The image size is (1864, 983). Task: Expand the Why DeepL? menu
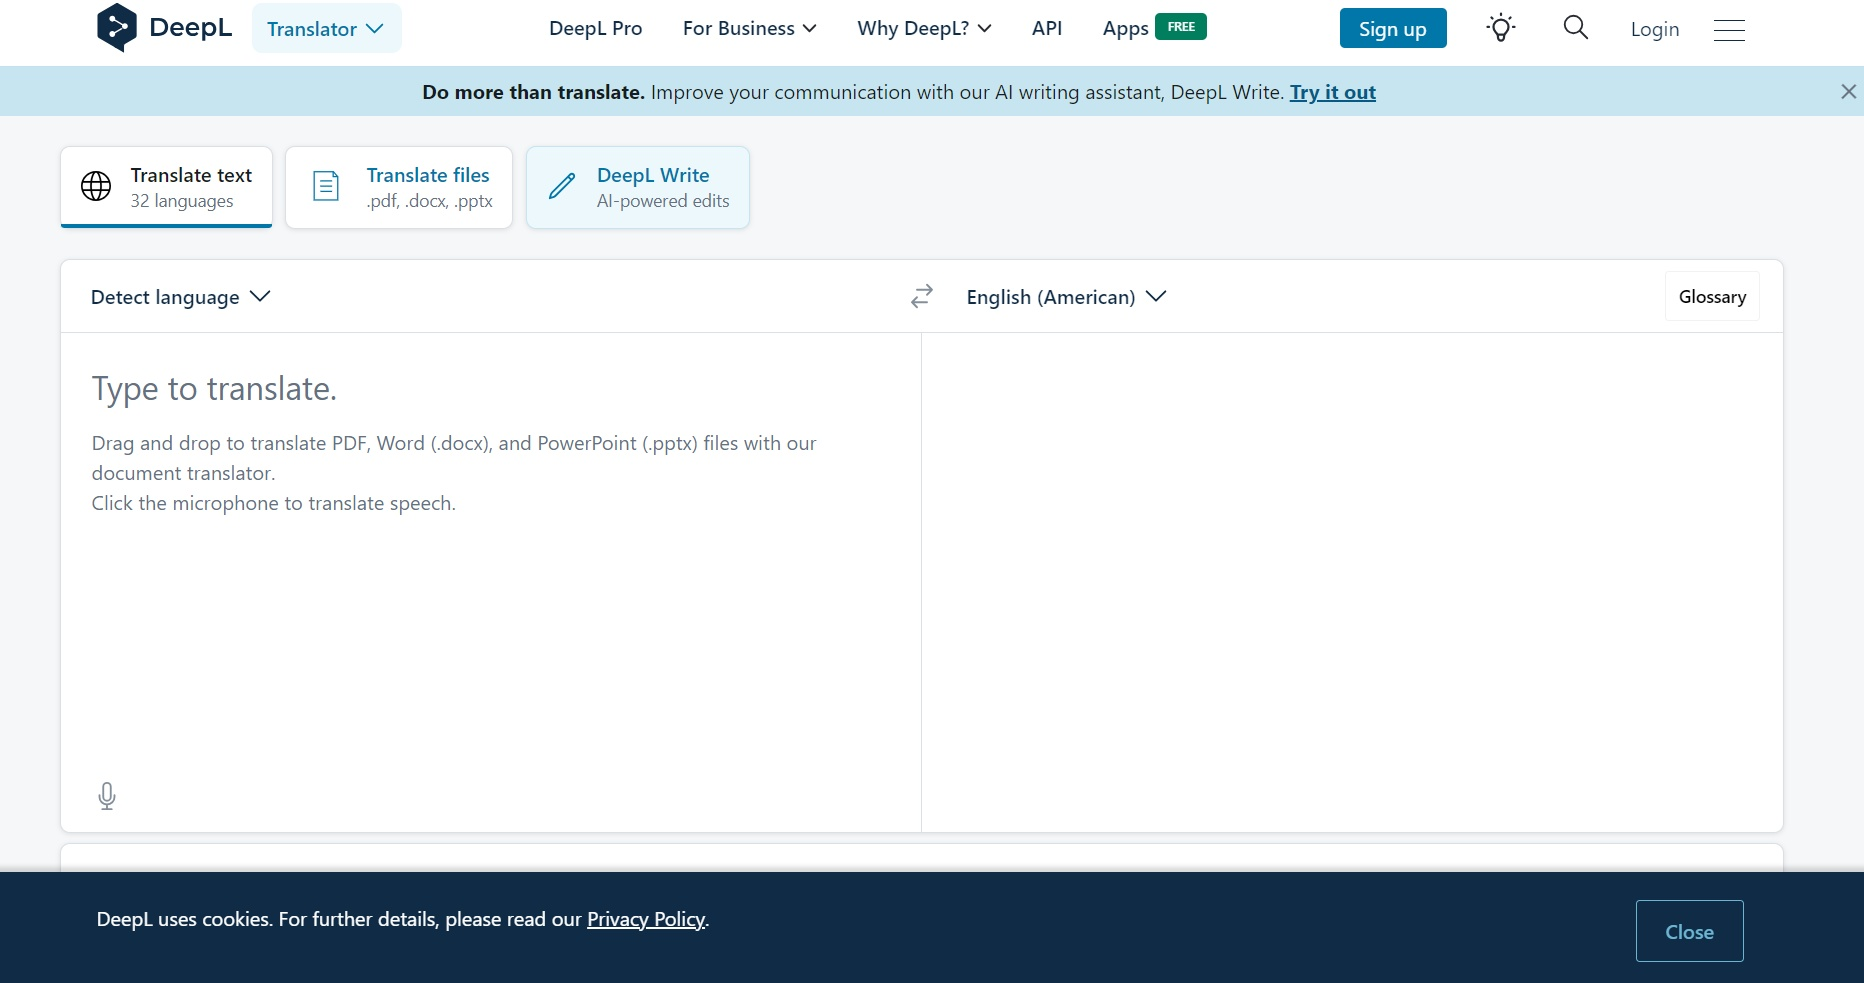924,28
